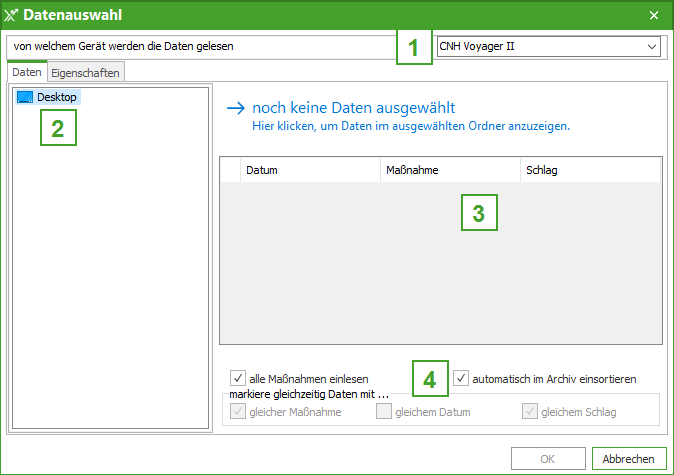Sort by the Schlag column header
Viewport: 674px width, 475px height.
pyautogui.click(x=588, y=170)
